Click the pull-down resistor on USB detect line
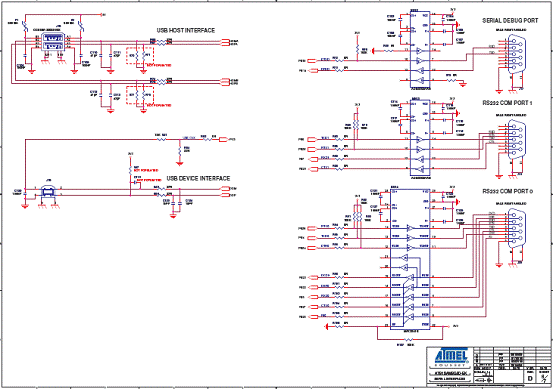Viewport: 553px width, 389px height. pyautogui.click(x=180, y=151)
